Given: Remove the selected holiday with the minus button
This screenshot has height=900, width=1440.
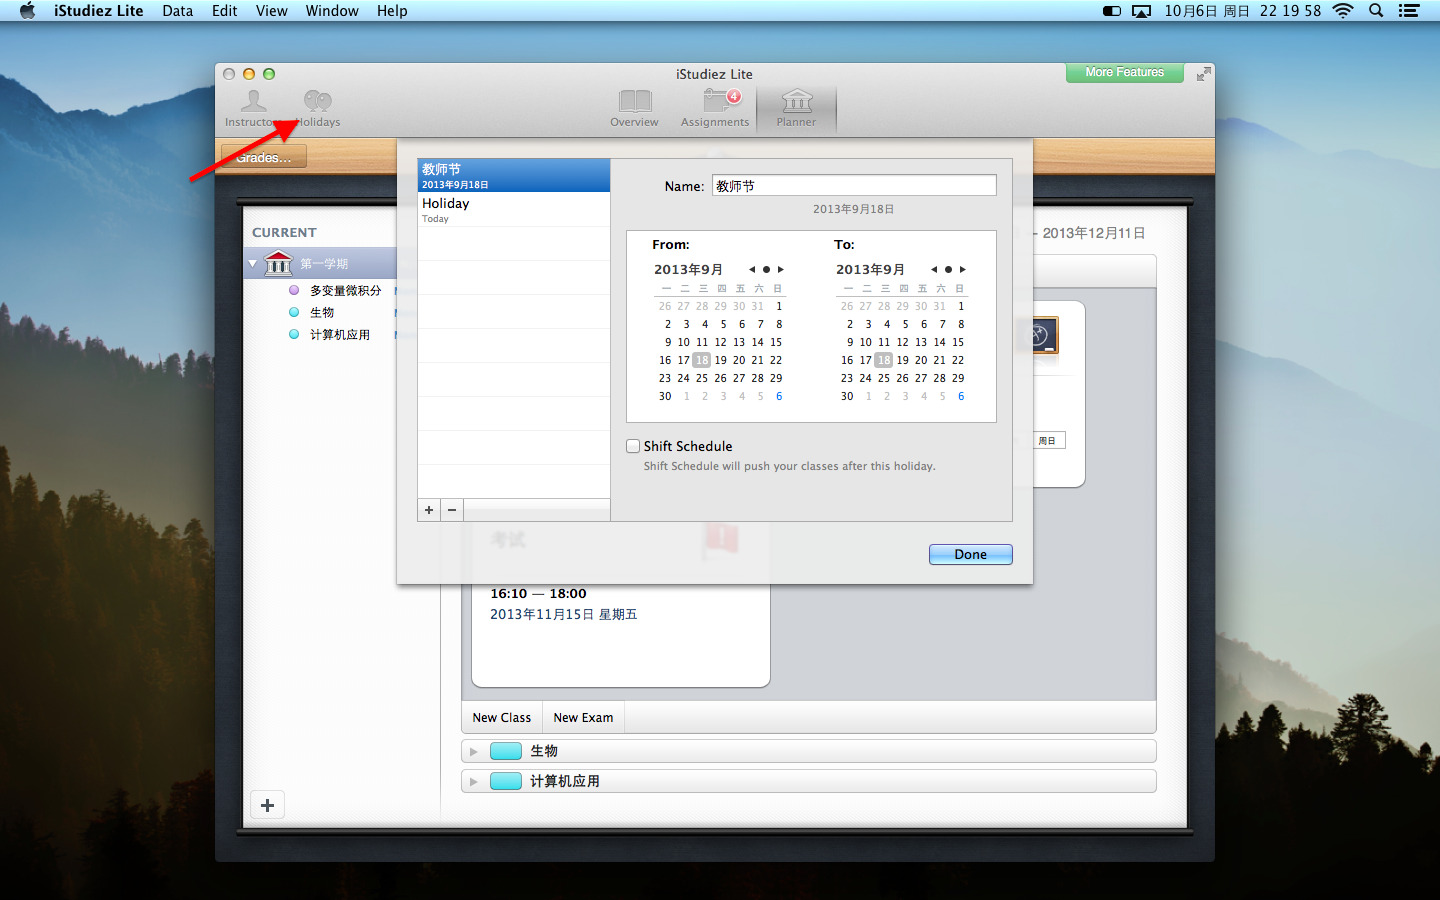Looking at the screenshot, I should click(452, 510).
